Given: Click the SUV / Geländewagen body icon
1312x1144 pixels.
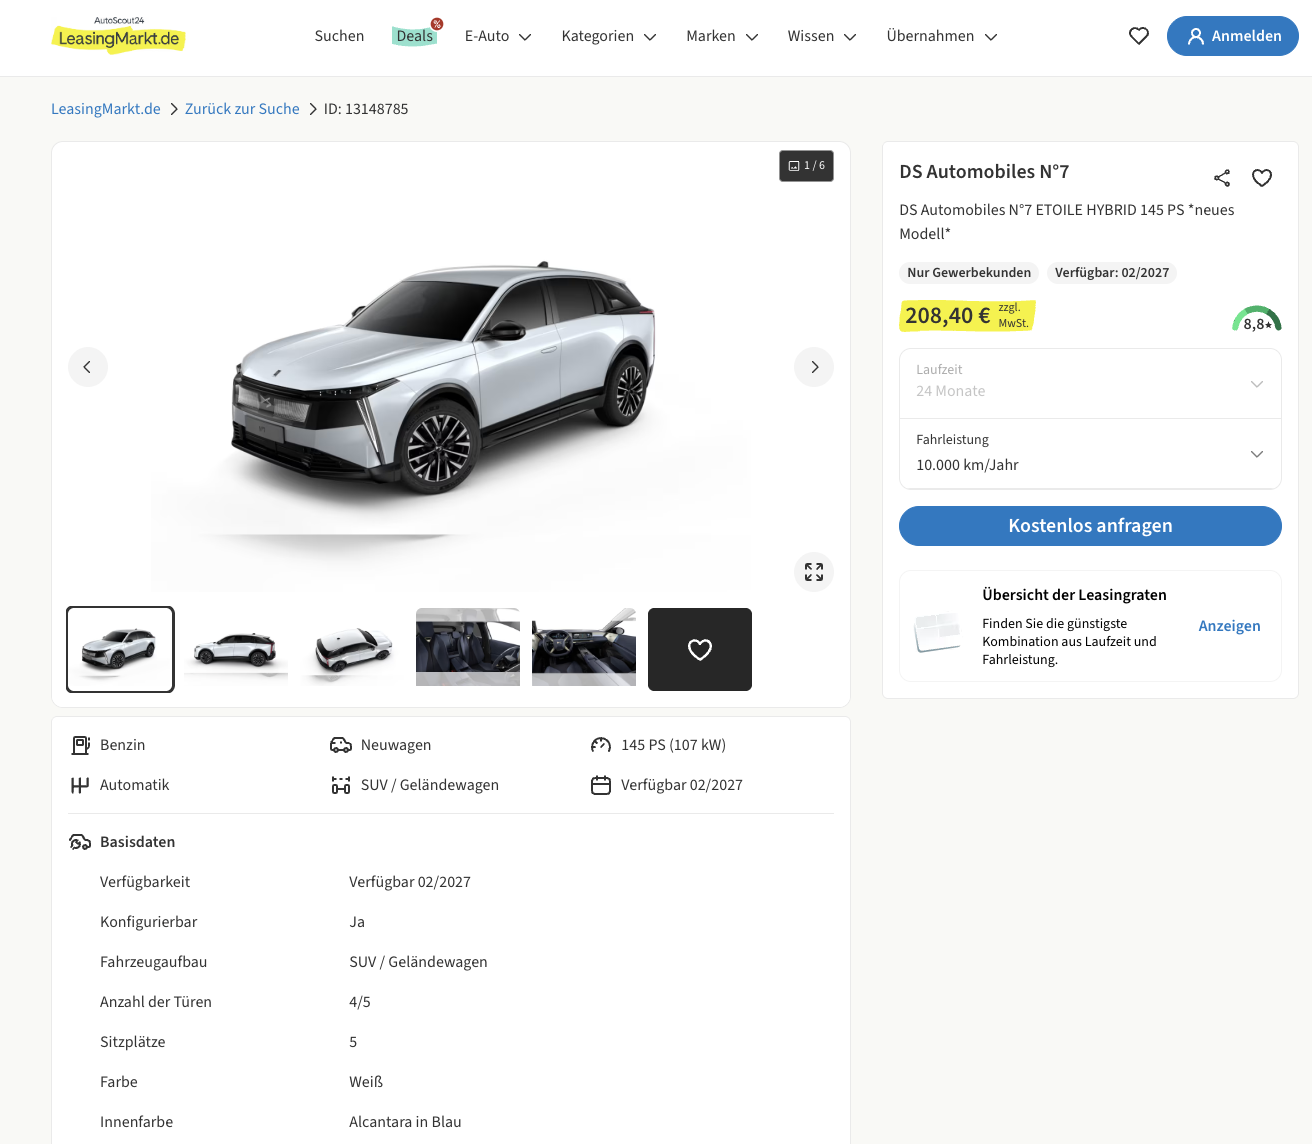Looking at the screenshot, I should [x=341, y=785].
